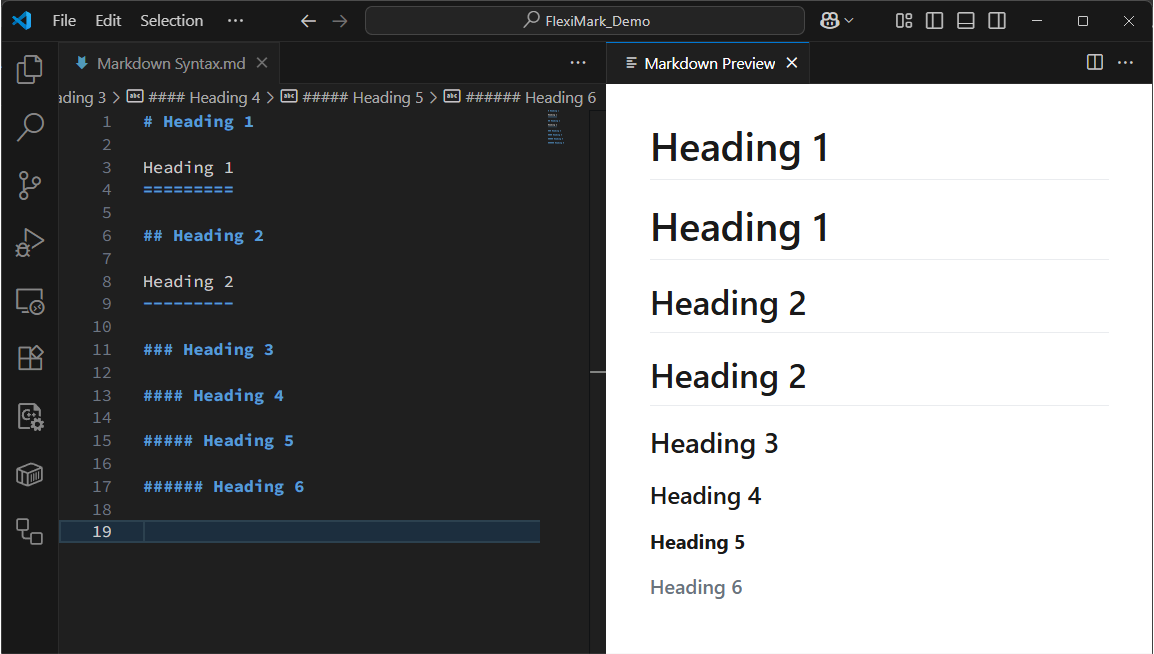Click the '---------' underline on line 9
This screenshot has height=654, width=1154.
pyautogui.click(x=188, y=303)
